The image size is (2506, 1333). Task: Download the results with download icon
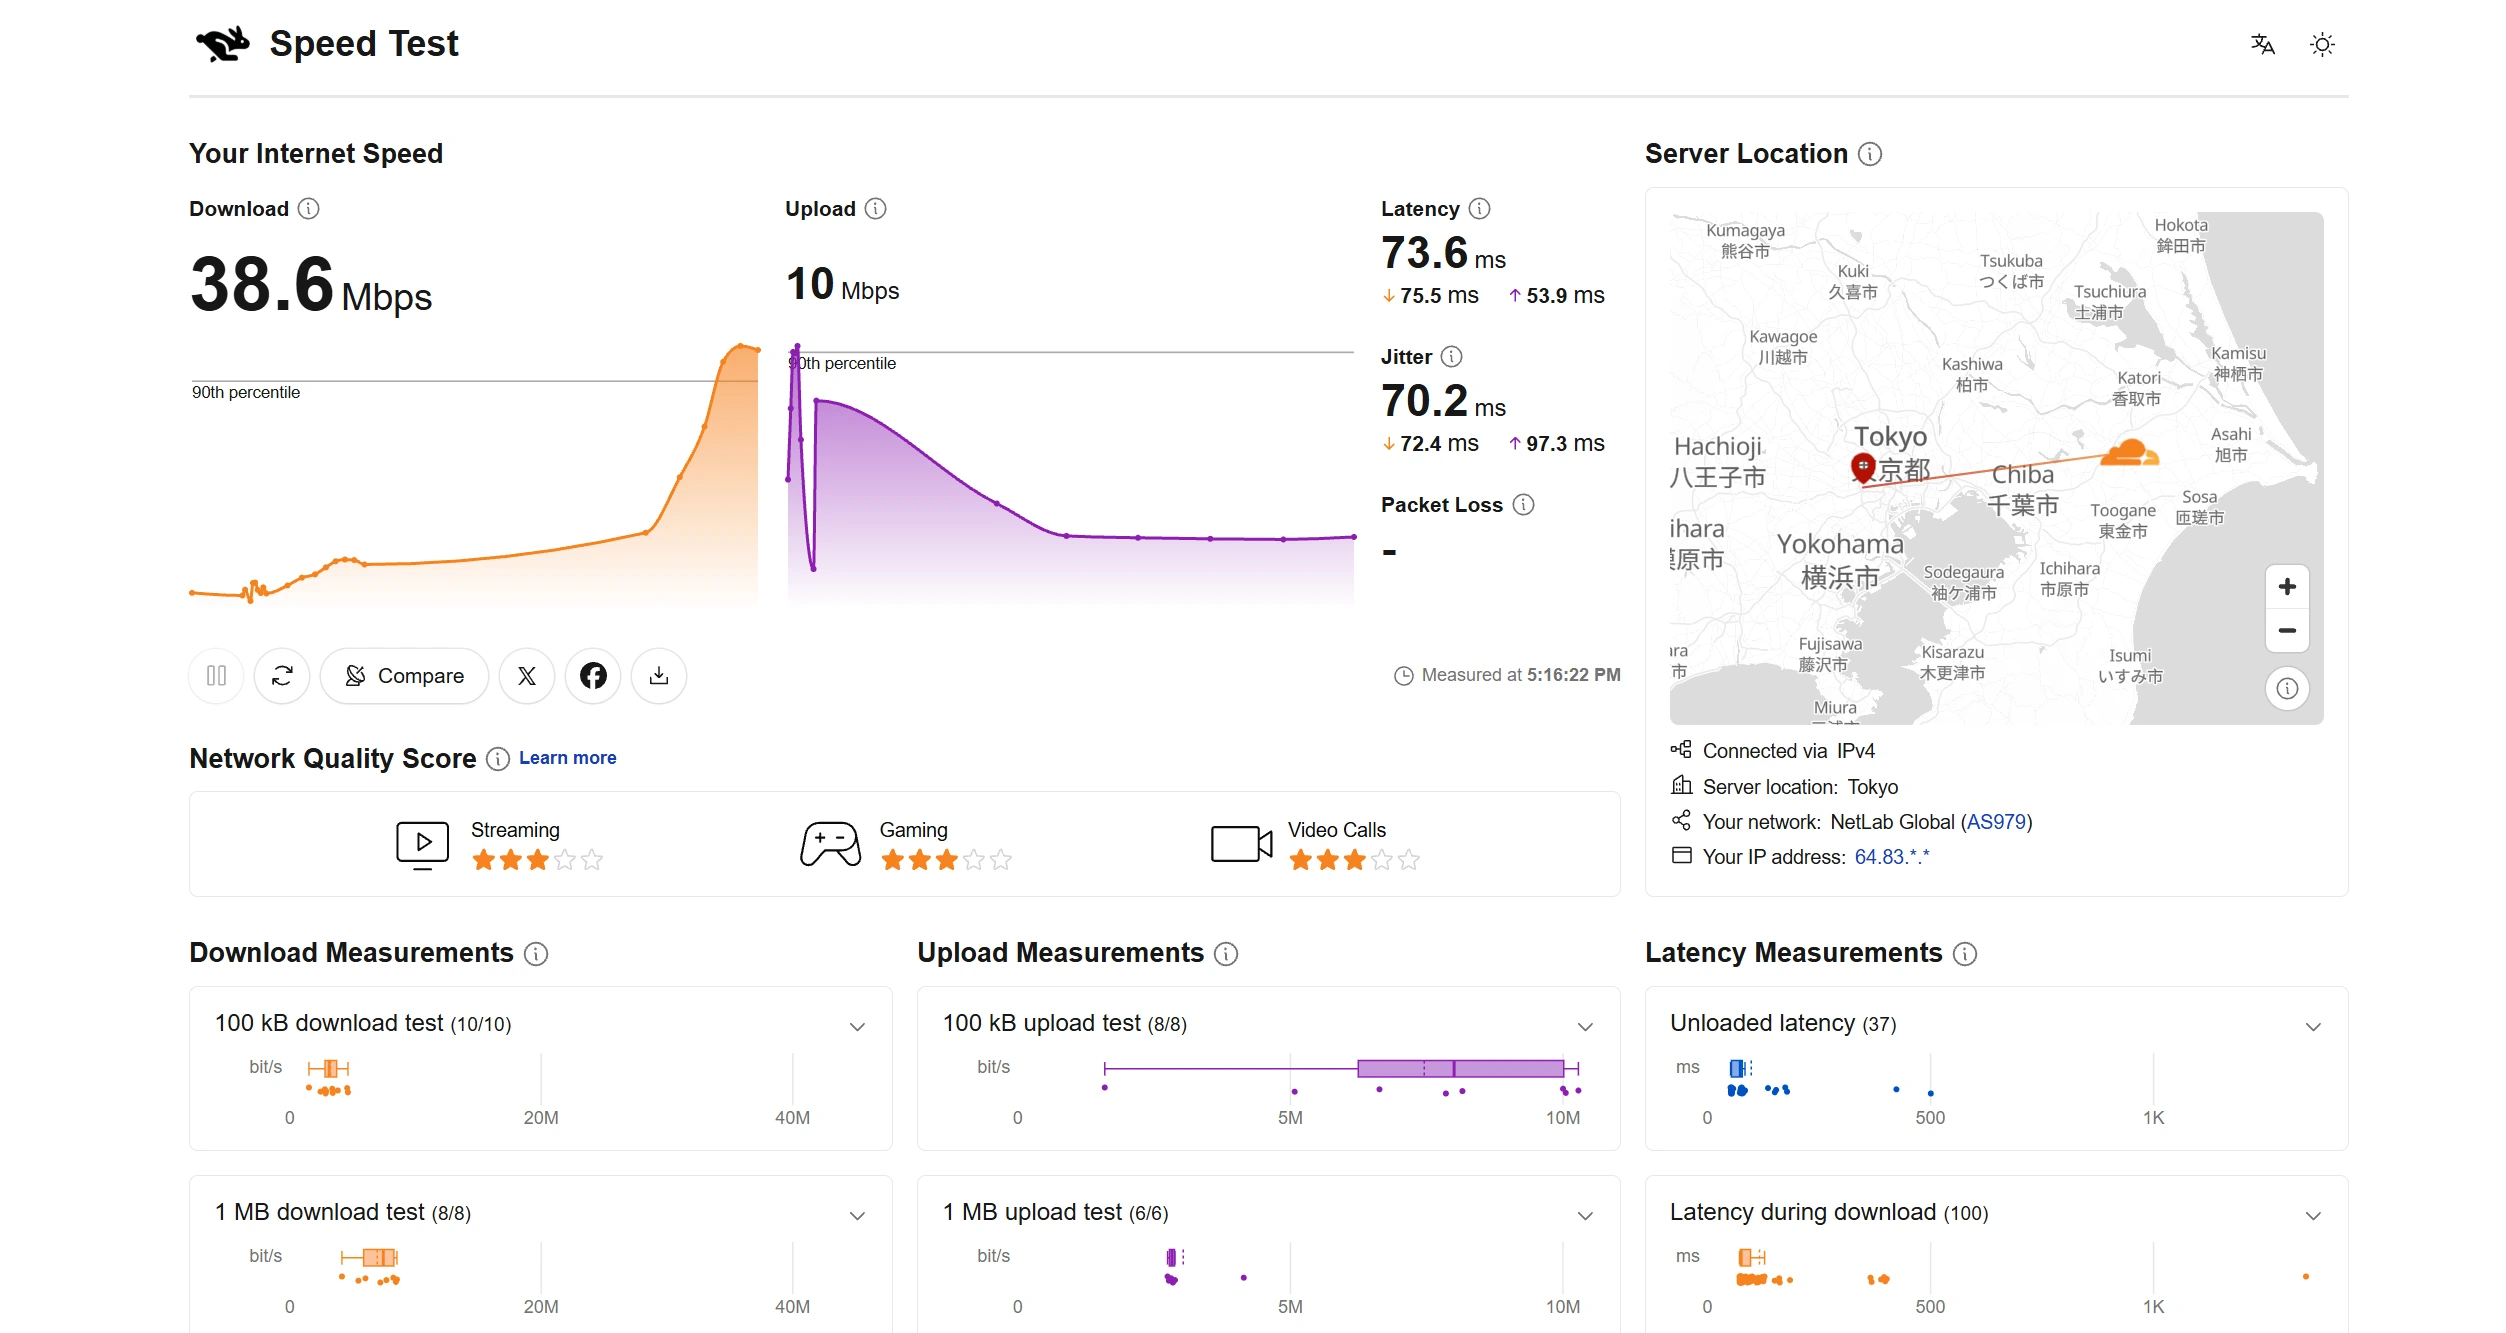(659, 676)
